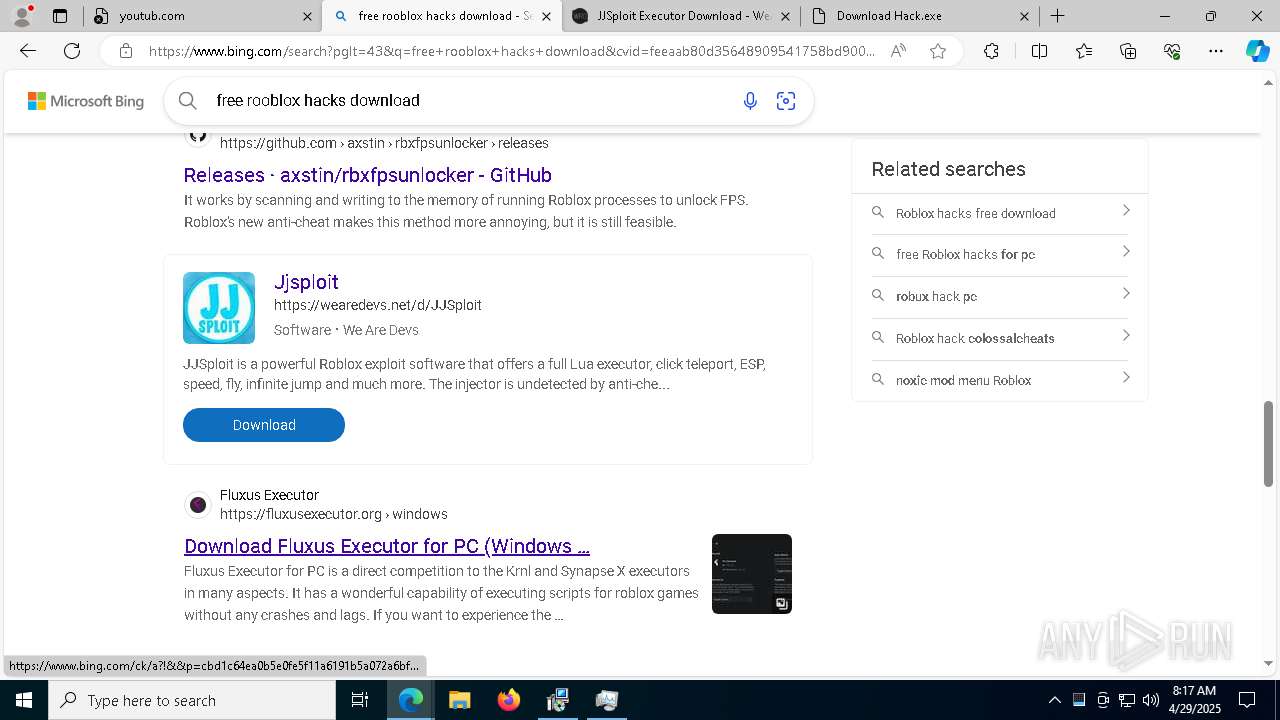Close the youtub.com tab
1280x720 pixels.
click(307, 16)
